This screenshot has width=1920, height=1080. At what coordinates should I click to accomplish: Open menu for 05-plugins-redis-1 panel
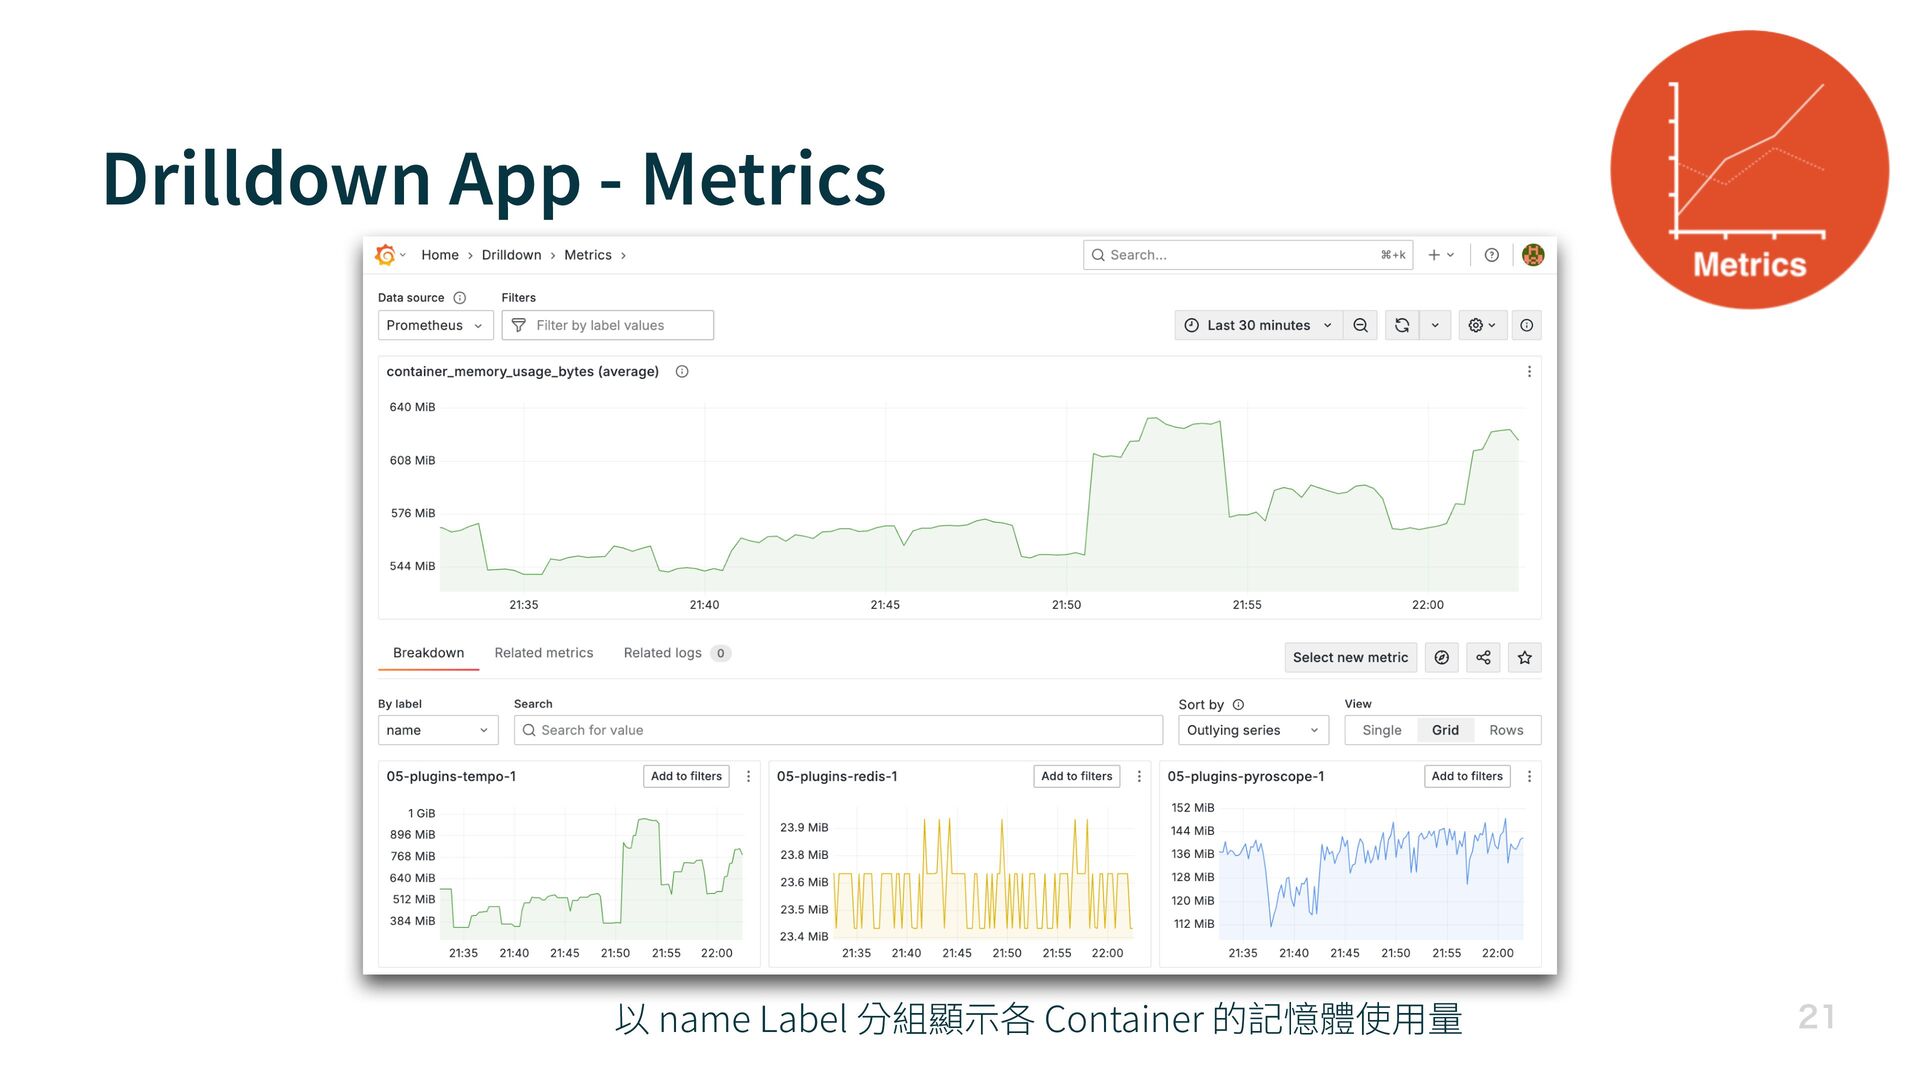[1139, 776]
